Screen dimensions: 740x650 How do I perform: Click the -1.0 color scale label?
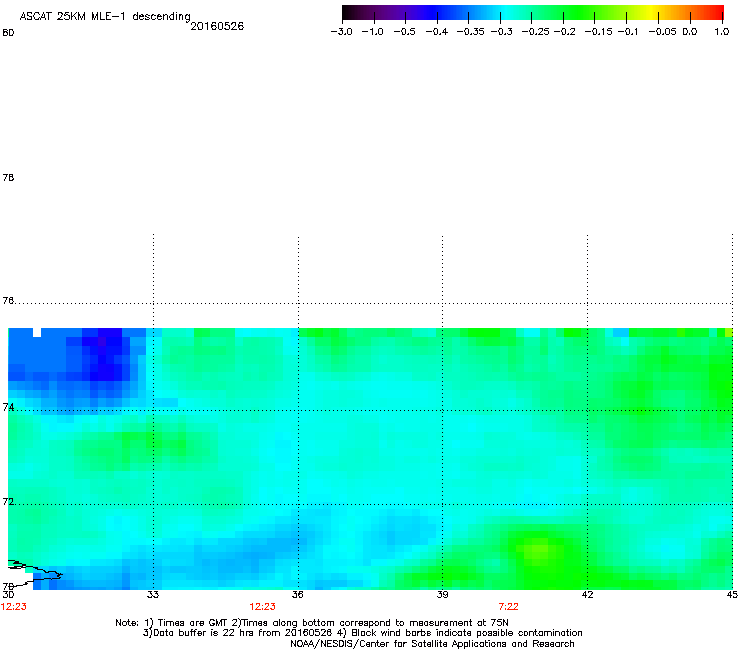click(372, 32)
